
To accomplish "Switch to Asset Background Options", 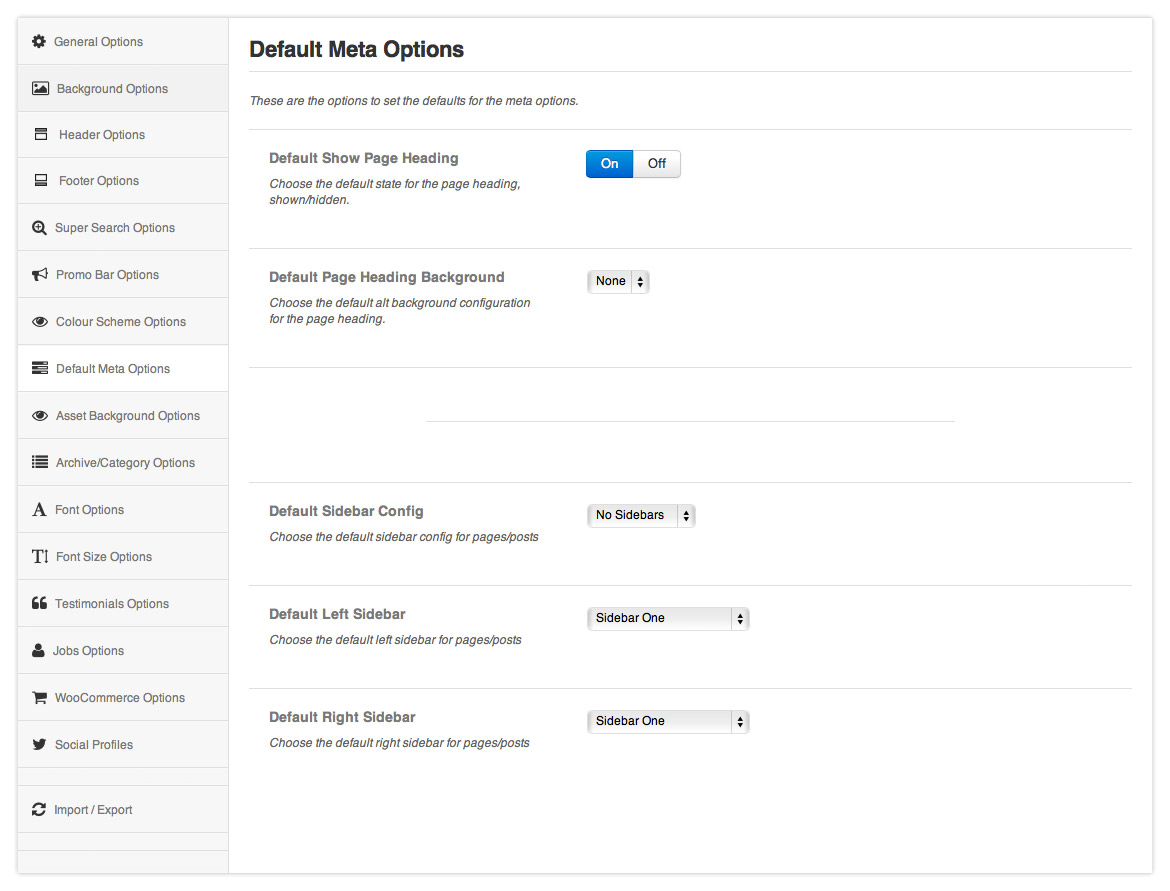I will tap(127, 416).
